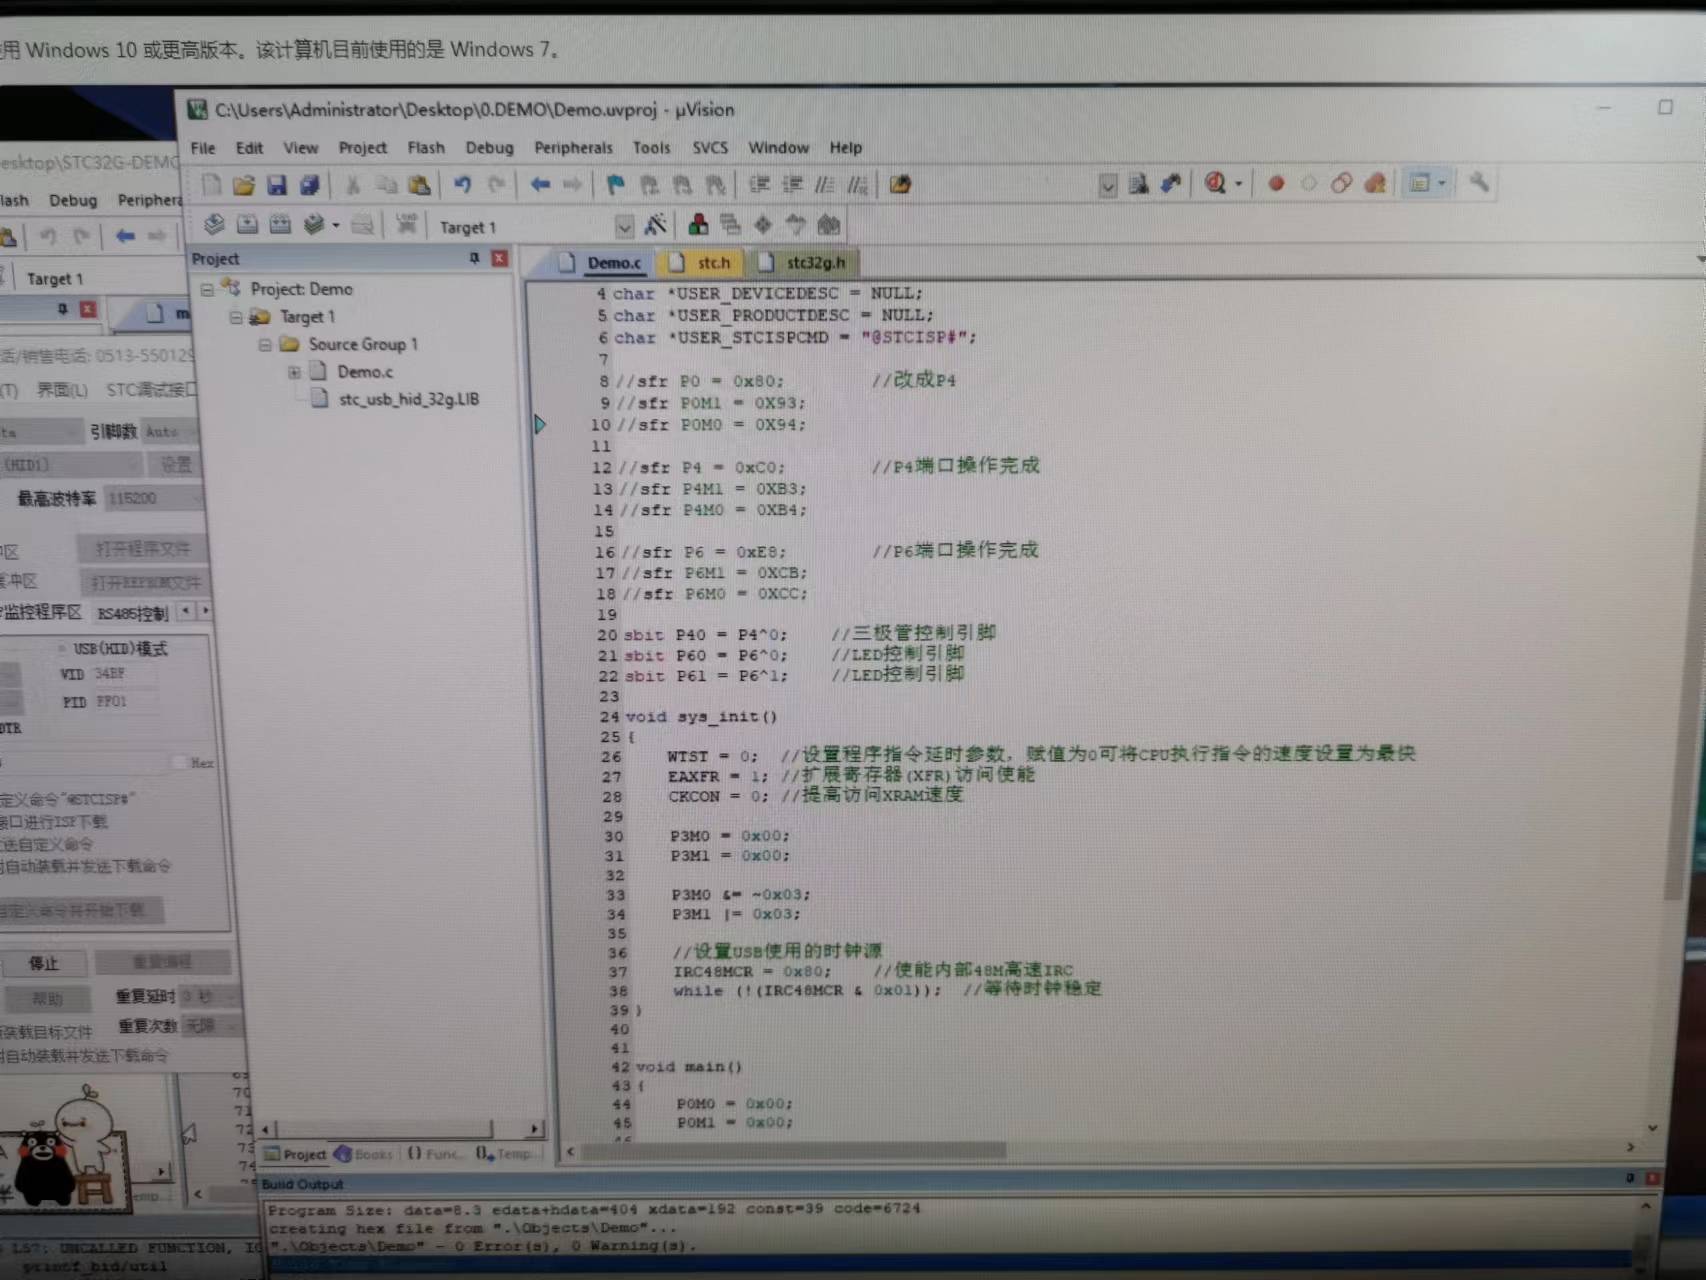Create a new file via toolbar icon
The image size is (1706, 1280).
pyautogui.click(x=211, y=185)
